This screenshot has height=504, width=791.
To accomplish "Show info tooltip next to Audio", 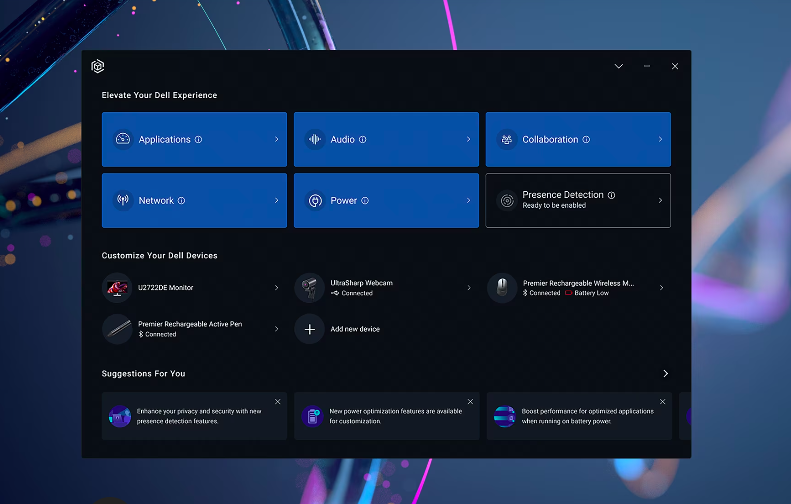I will tap(363, 140).
